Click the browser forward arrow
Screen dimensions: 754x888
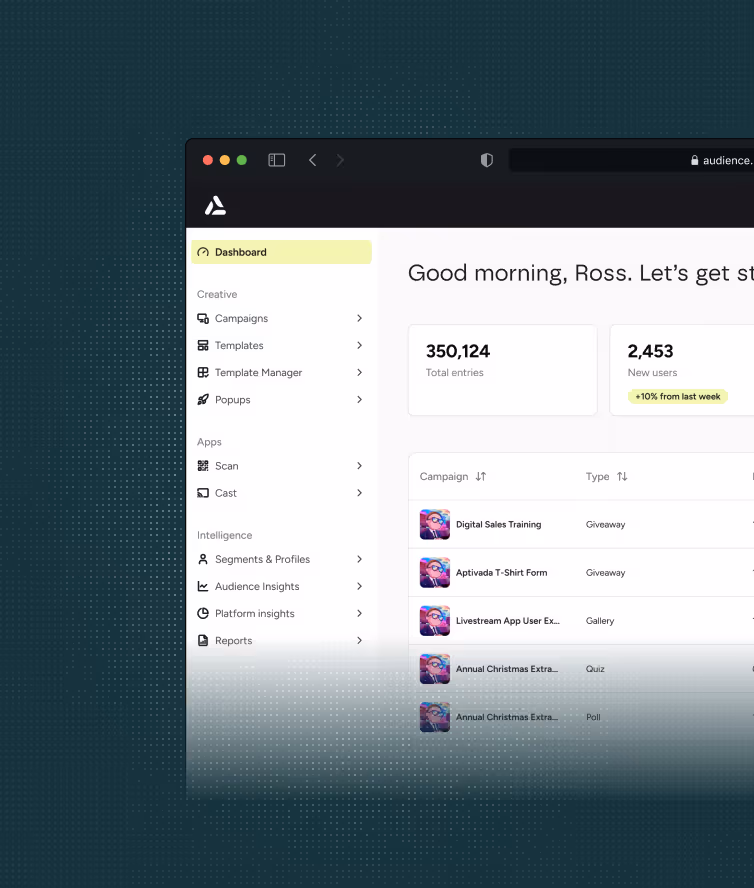(340, 160)
